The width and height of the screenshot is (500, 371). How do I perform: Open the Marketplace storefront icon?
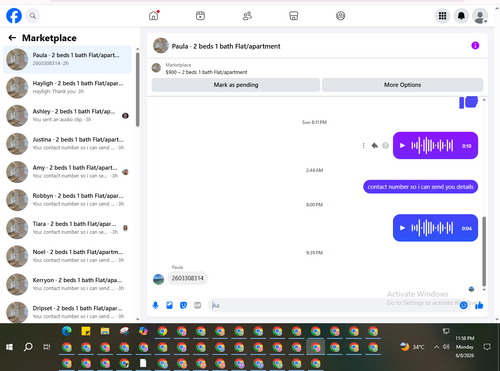pos(294,16)
